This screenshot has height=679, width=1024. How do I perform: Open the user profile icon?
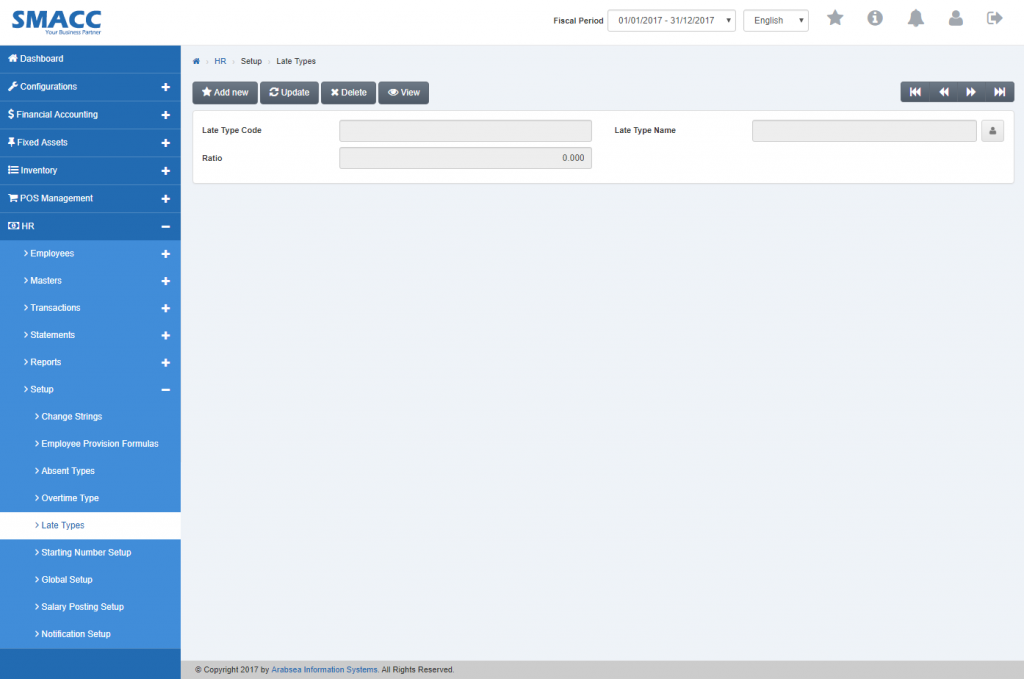(955, 17)
